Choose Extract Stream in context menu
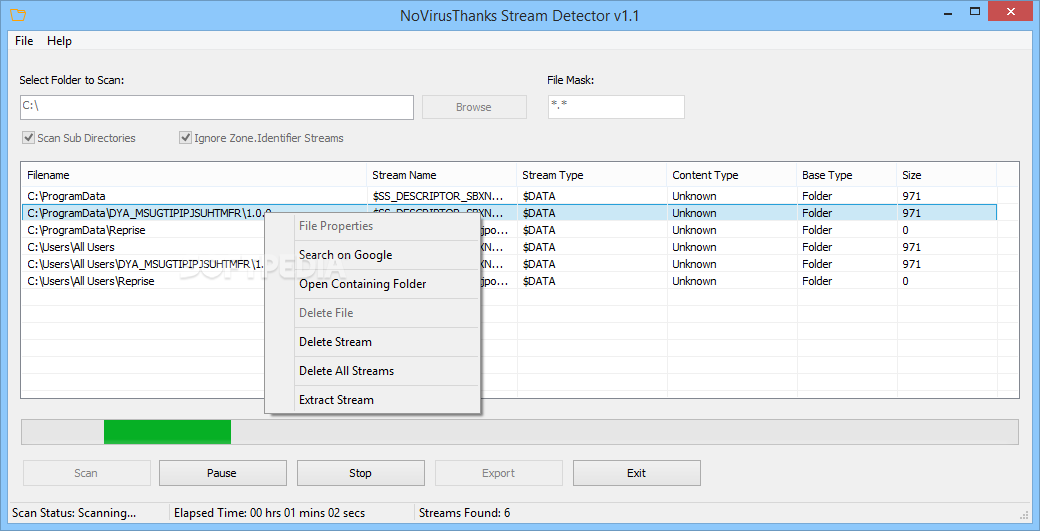Viewport: 1040px width, 531px height. click(372, 400)
